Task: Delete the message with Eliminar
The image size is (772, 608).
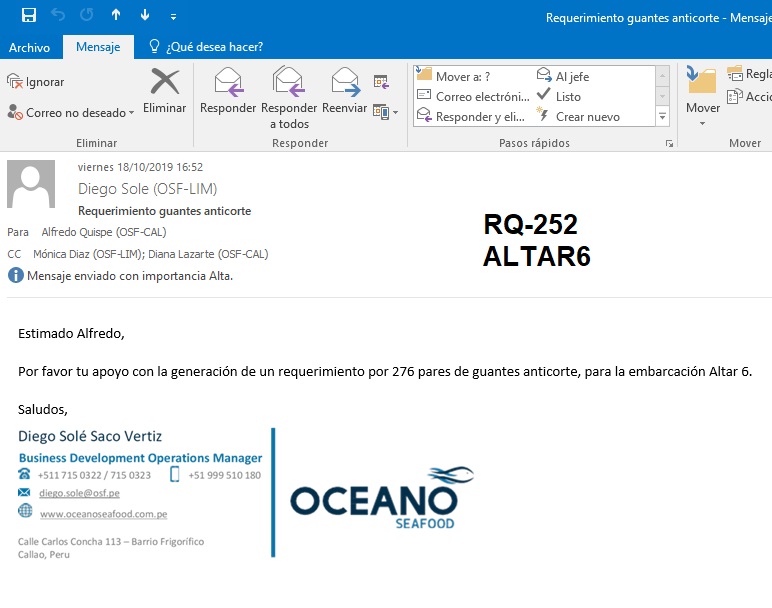Action: coord(164,92)
